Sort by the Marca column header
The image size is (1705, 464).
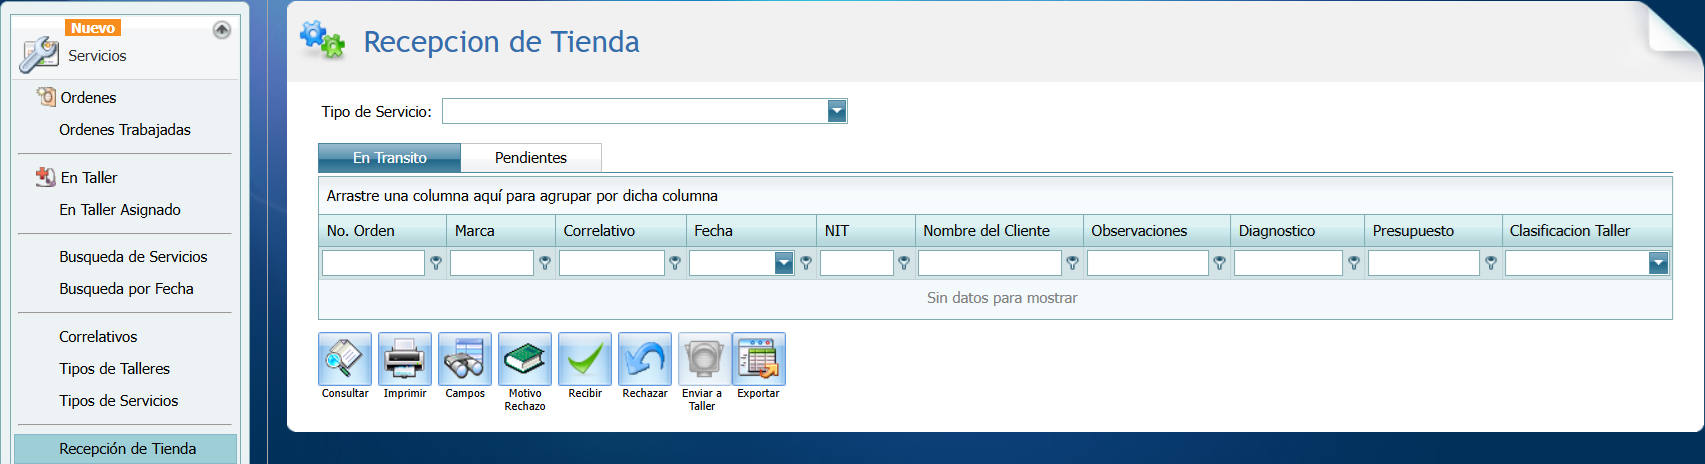(x=501, y=230)
